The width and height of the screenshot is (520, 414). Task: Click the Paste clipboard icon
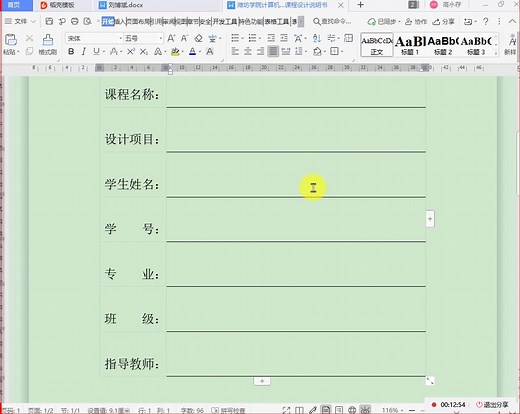(x=11, y=39)
